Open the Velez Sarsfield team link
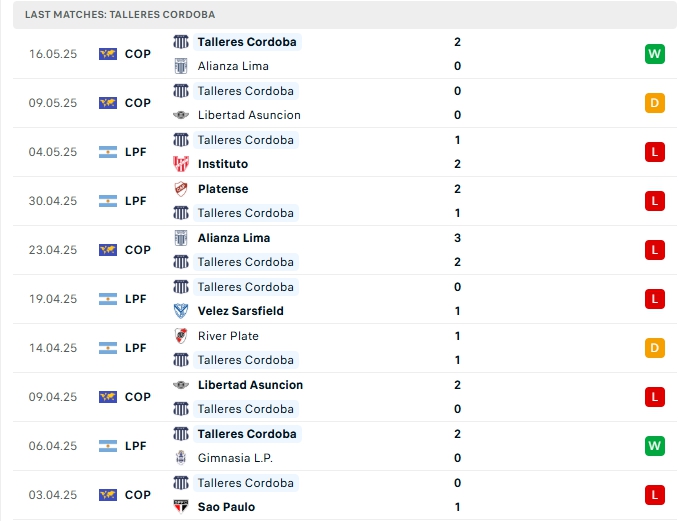Screen dimensions: 685x521 240,311
